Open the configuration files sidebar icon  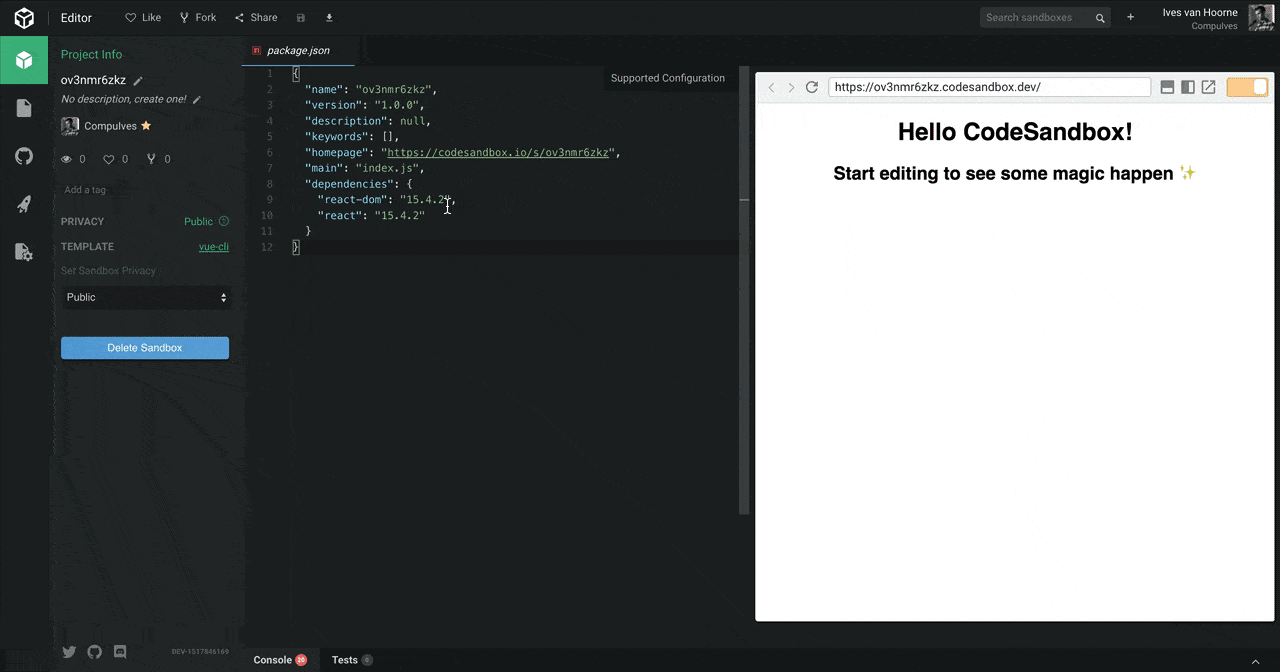(24, 252)
